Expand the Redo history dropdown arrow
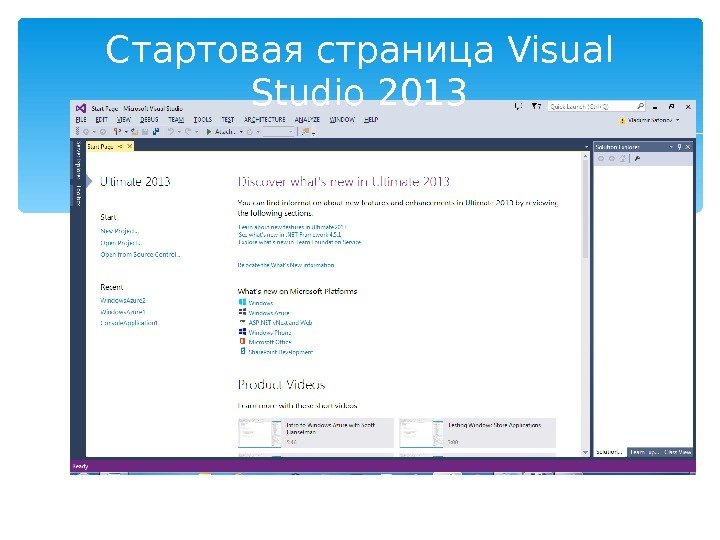Viewport: 720px width, 540px height. [197, 132]
